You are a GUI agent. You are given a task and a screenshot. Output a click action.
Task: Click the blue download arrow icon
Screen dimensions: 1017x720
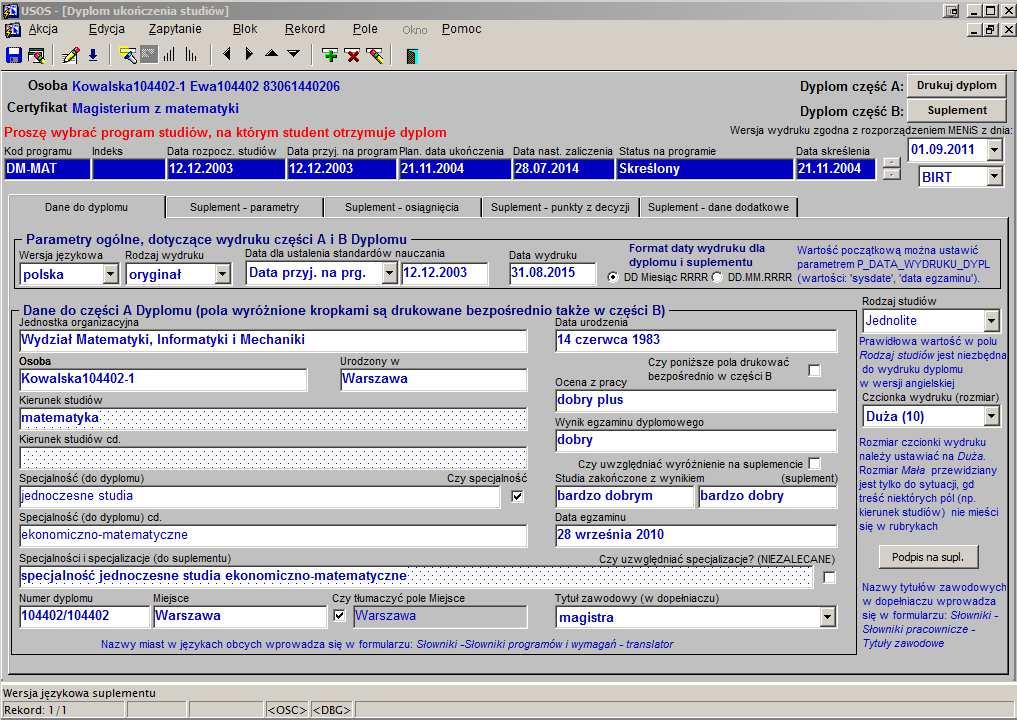93,55
